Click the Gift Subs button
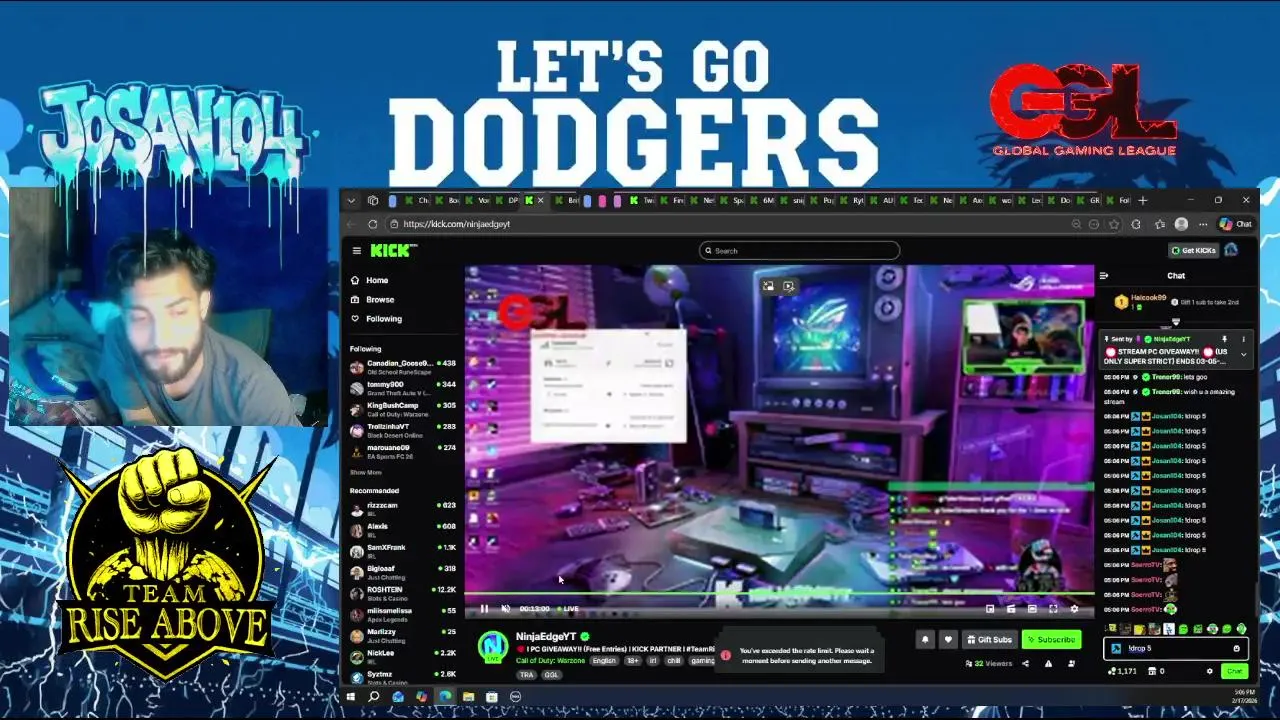This screenshot has width=1280, height=720. click(990, 640)
